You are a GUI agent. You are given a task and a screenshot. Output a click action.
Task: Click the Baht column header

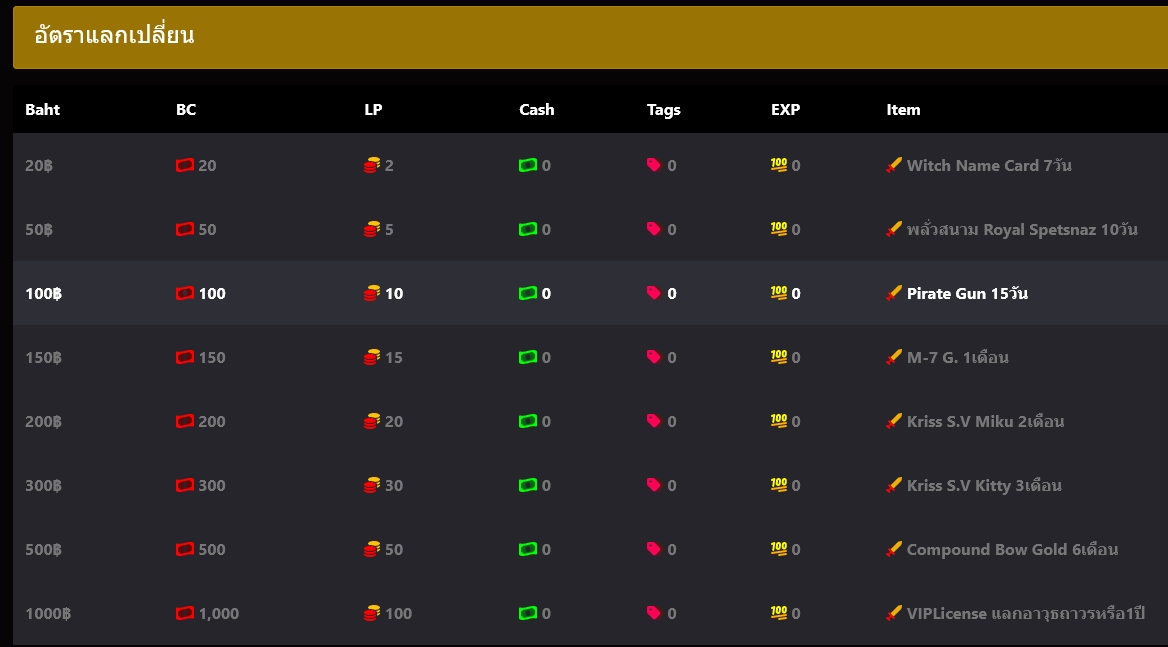coord(42,110)
